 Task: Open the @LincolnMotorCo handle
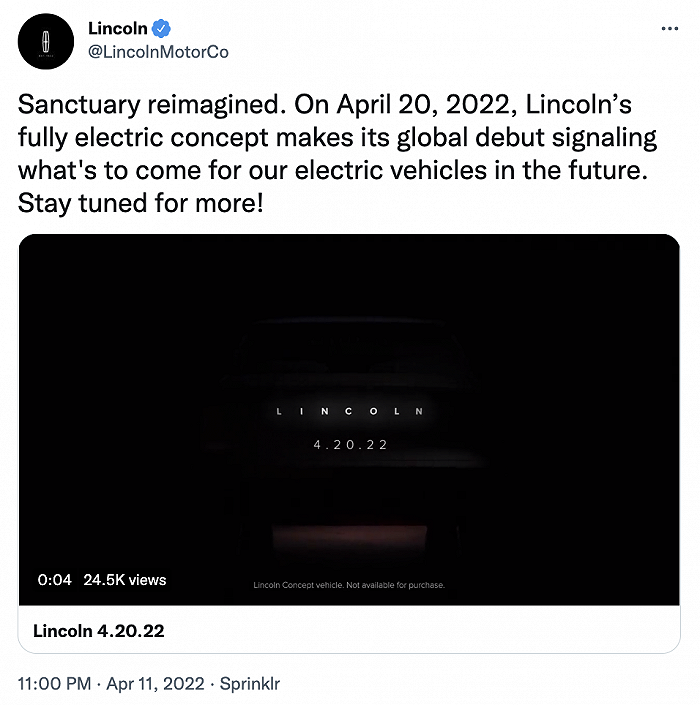(158, 51)
